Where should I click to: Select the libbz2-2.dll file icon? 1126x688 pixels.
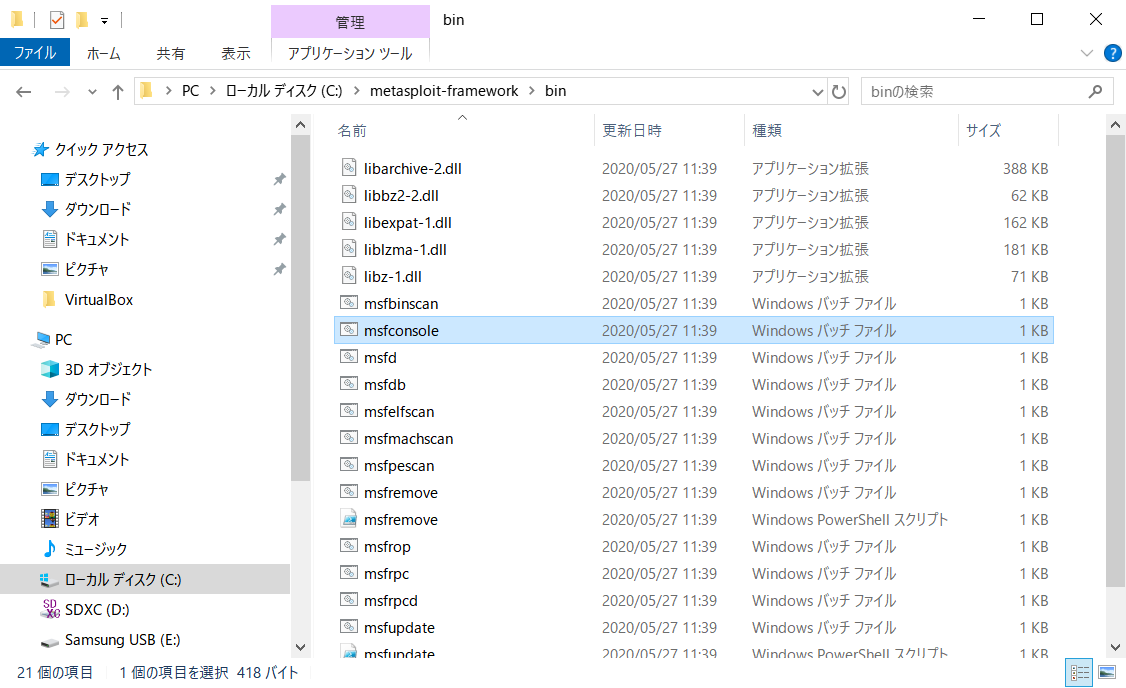[x=349, y=195]
